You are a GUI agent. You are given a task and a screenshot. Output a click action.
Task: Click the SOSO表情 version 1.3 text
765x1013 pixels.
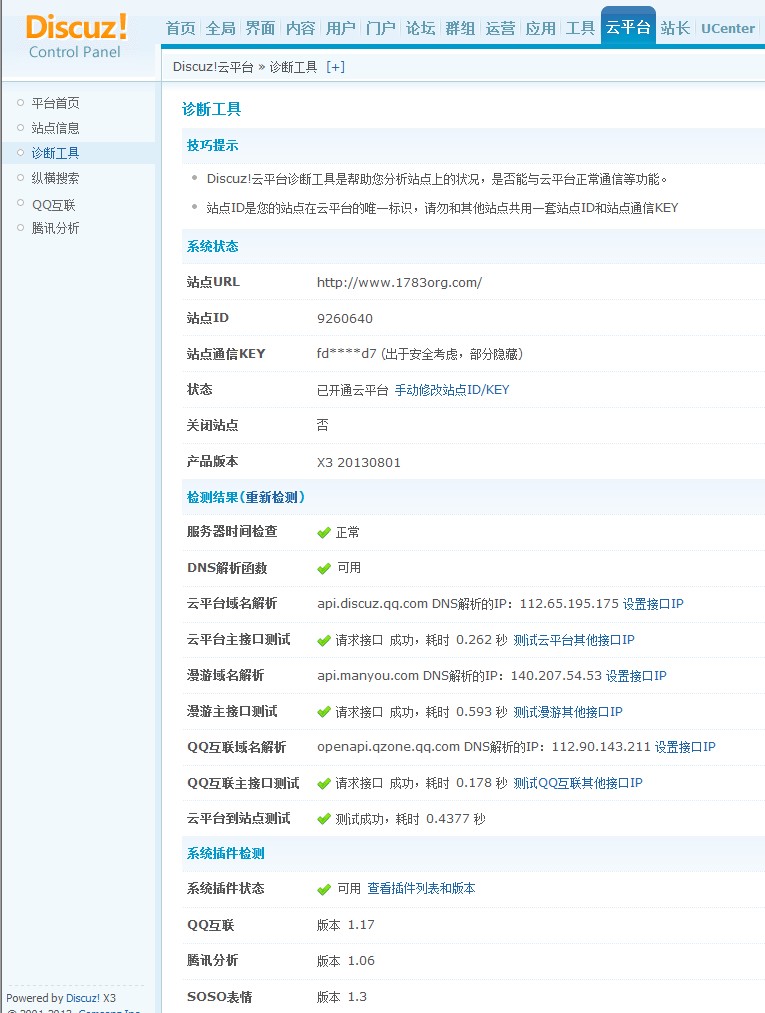pos(342,997)
